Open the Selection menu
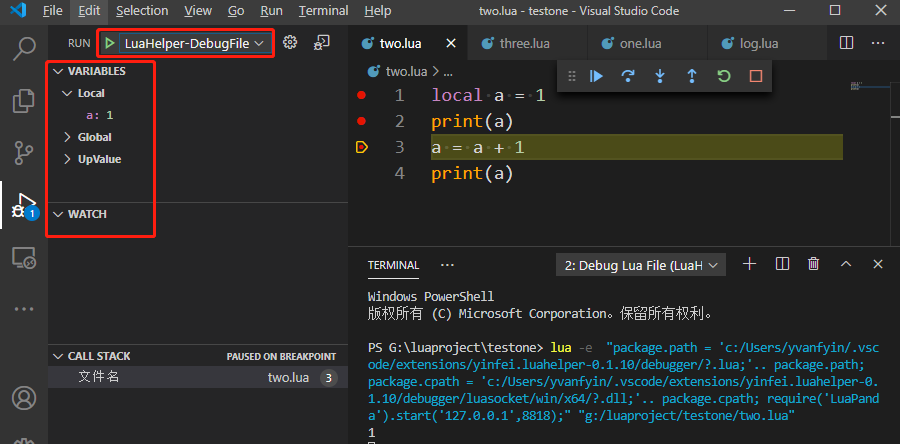Viewport: 900px width, 444px height. (x=142, y=11)
